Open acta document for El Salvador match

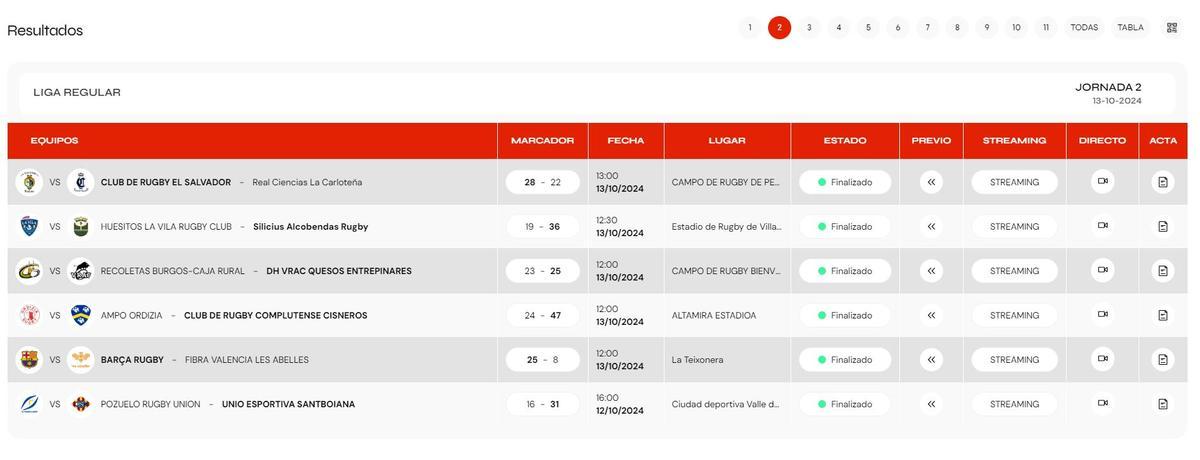1163,182
